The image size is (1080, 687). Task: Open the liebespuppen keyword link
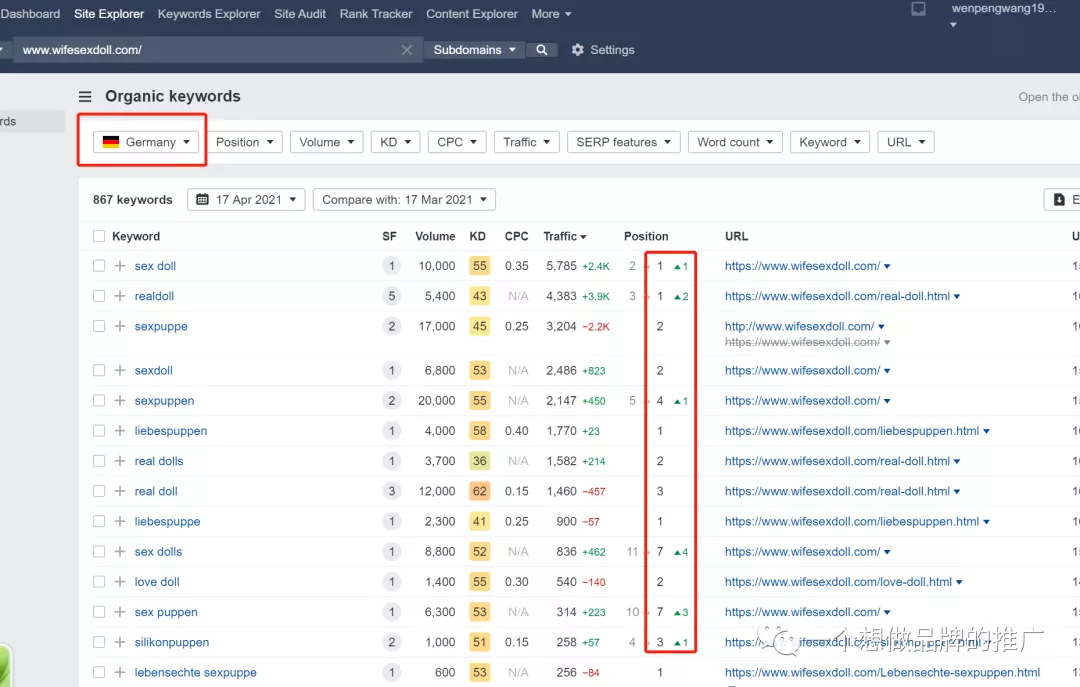click(171, 431)
